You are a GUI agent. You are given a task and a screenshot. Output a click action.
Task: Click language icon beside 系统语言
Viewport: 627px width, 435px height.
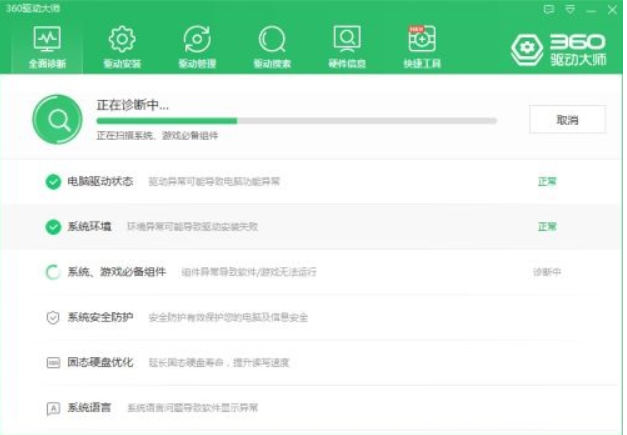[53, 408]
